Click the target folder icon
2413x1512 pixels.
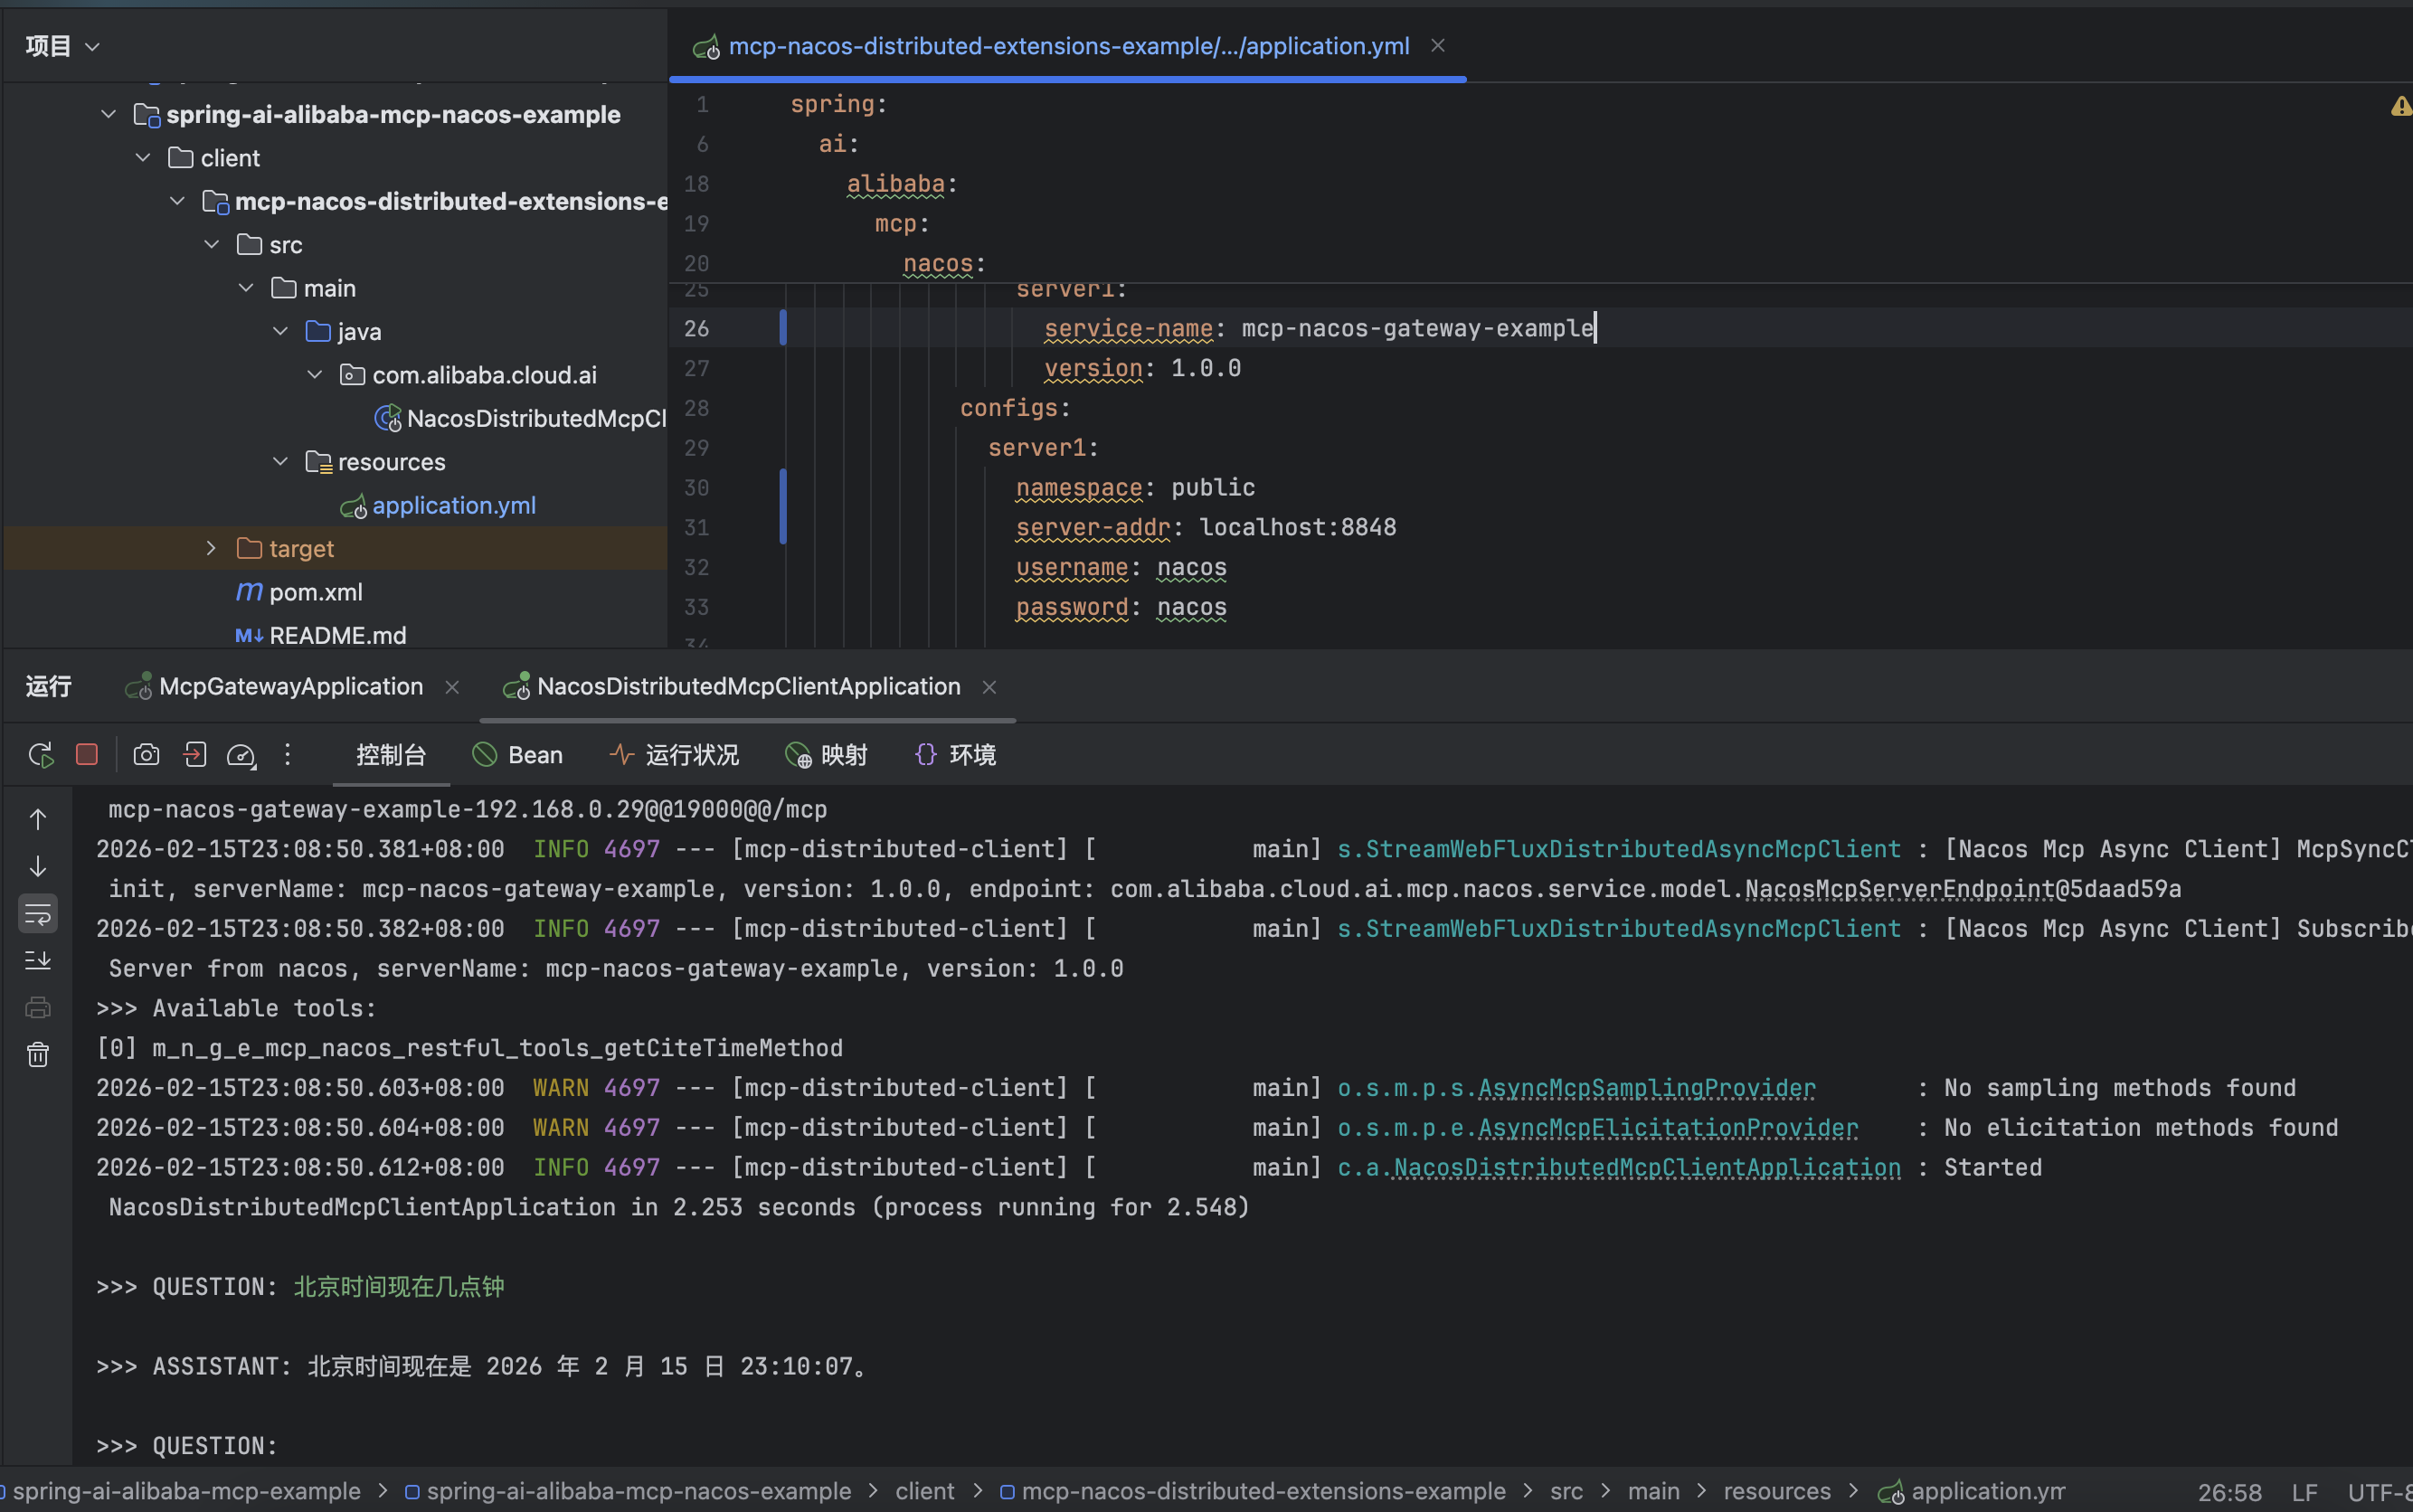249,548
